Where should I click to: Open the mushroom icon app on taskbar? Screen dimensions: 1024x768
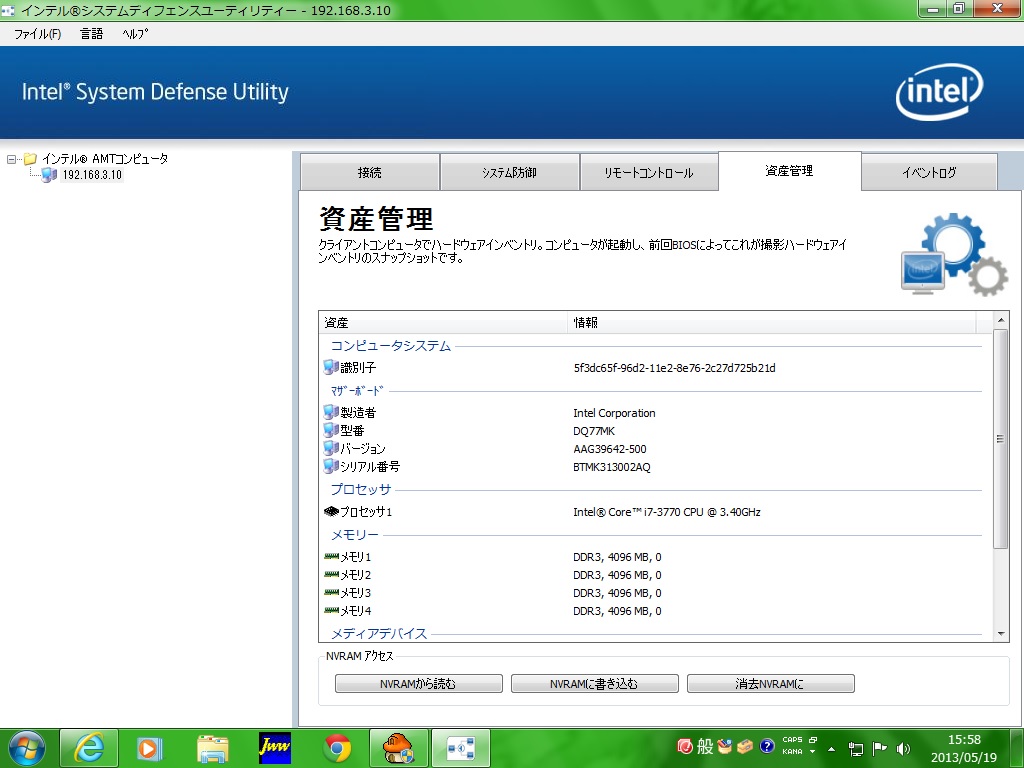pos(398,748)
